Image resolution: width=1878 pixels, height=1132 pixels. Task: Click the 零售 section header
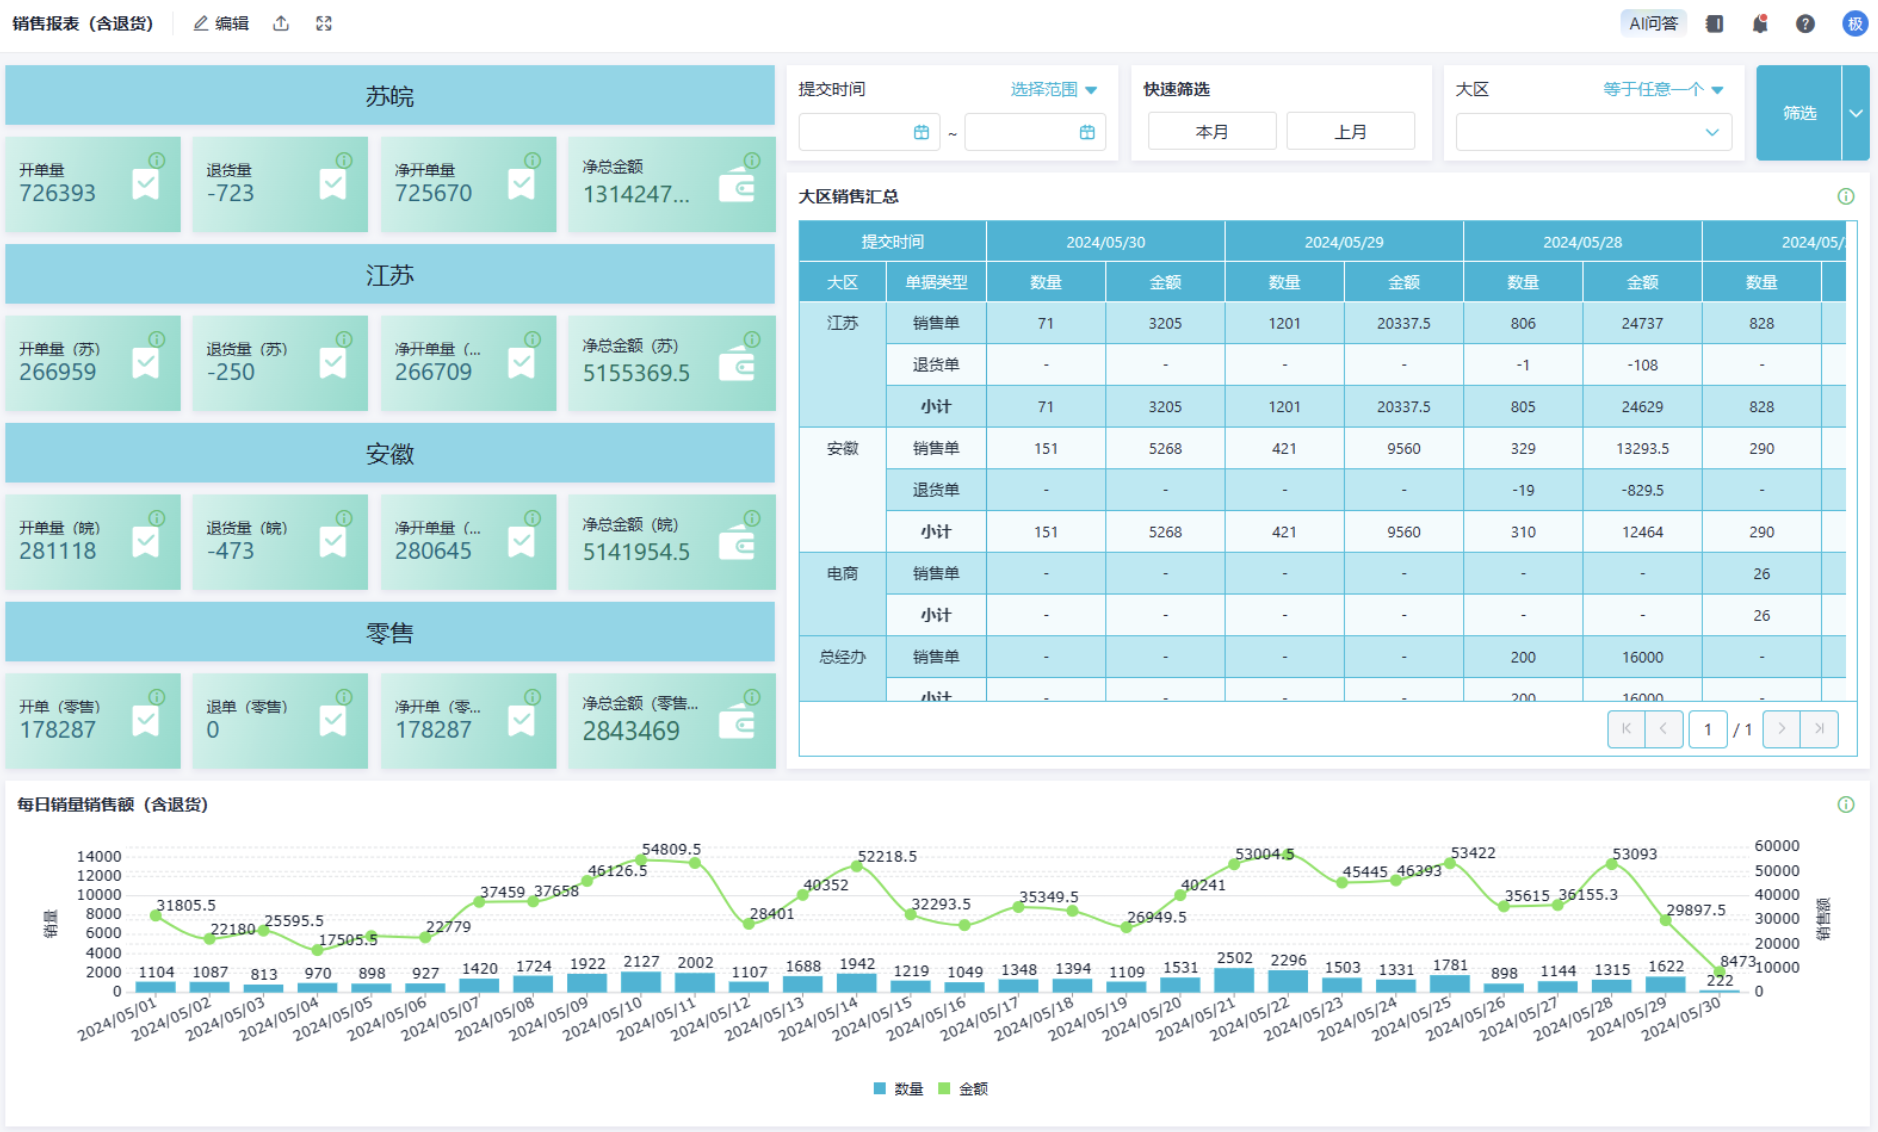coord(390,632)
